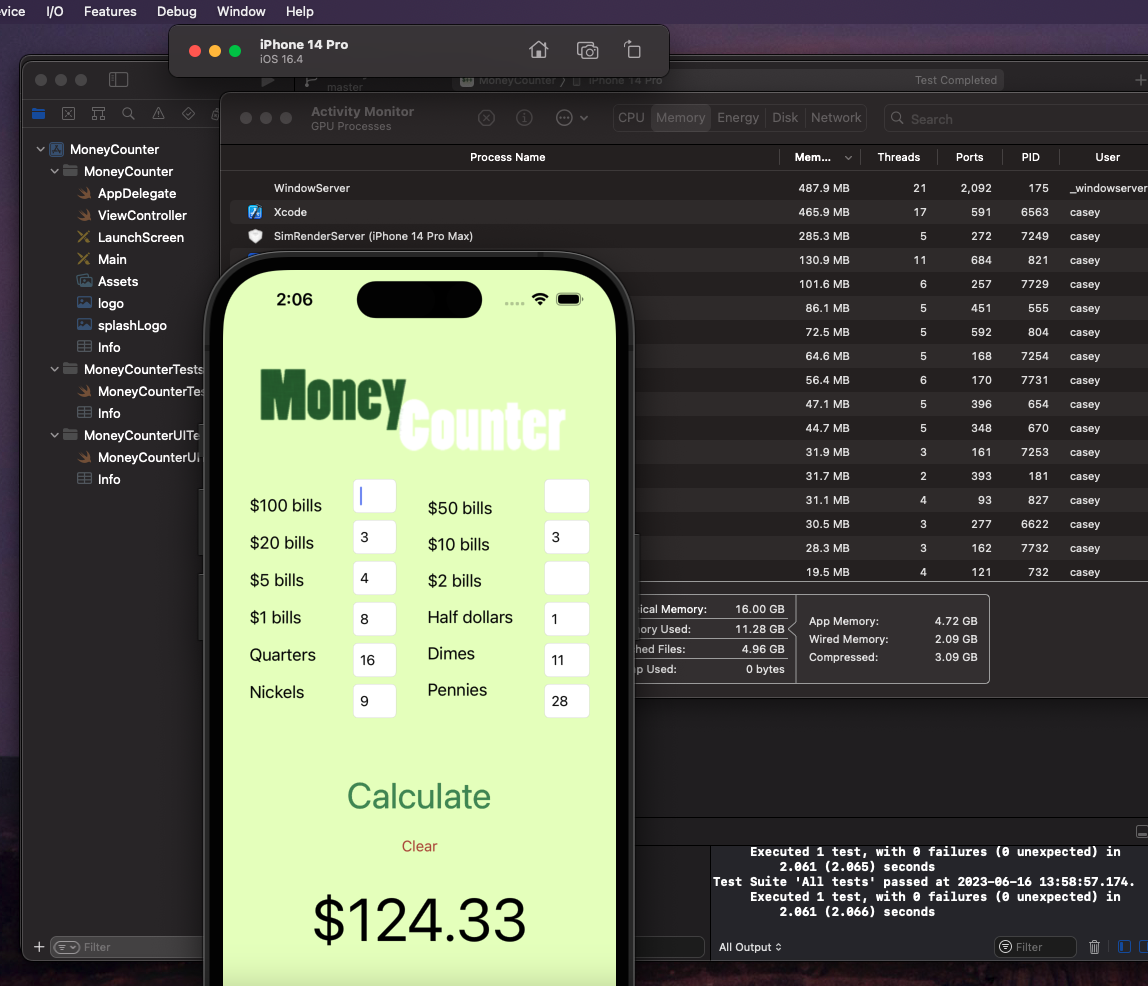Rotate the simulated device with rotate icon

pyautogui.click(x=633, y=50)
